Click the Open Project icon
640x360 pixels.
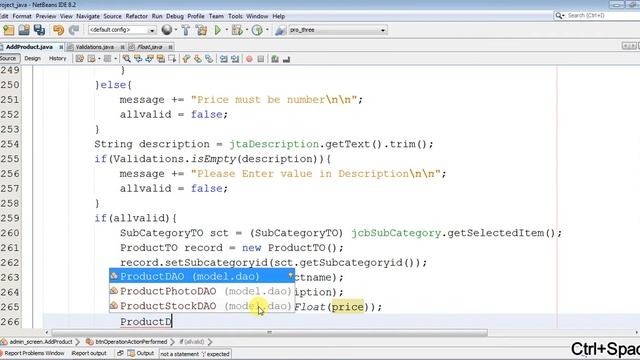pos(24,30)
